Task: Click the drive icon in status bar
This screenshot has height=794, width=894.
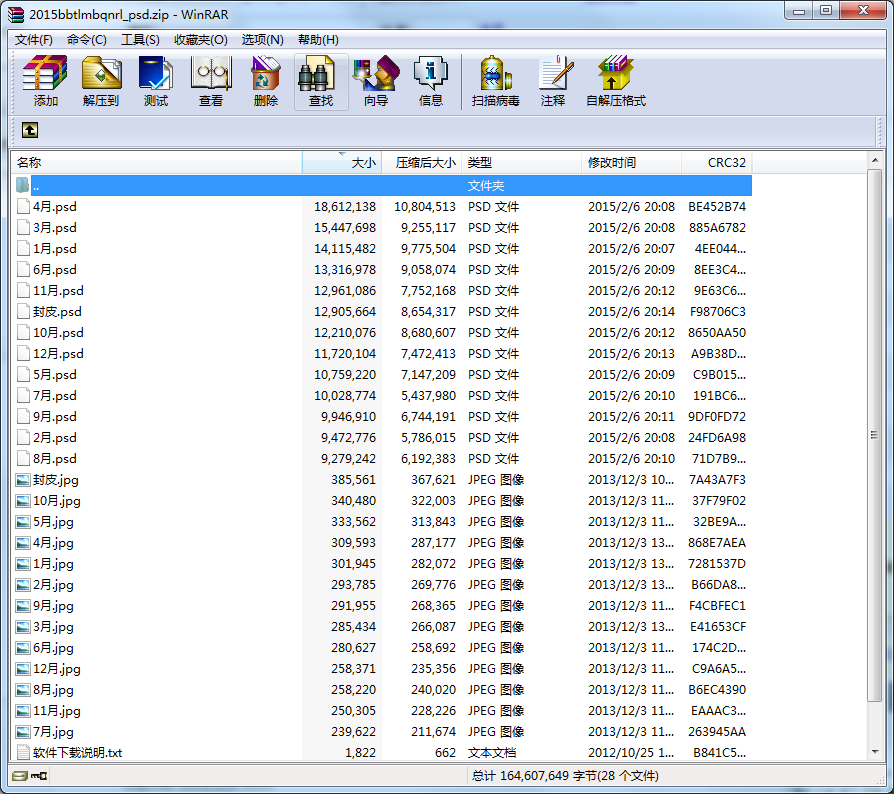Action: click(19, 776)
